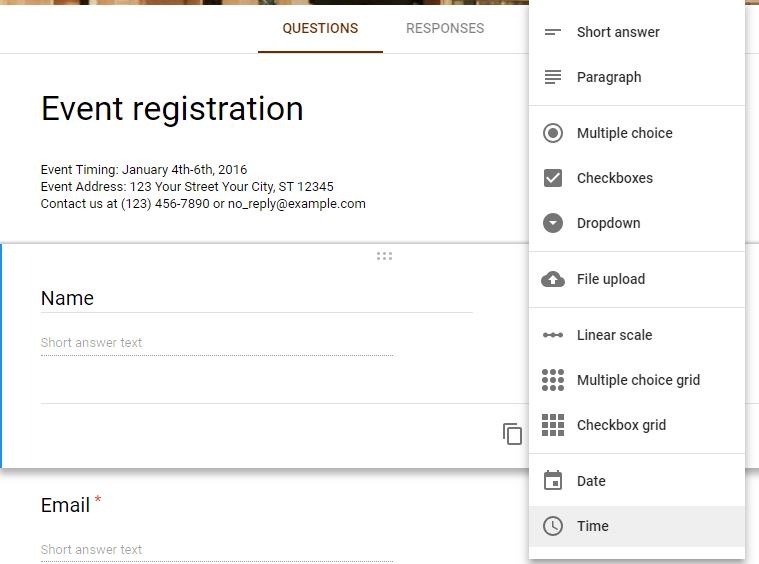Click the Paragraph lines icon
Viewport: 759px width, 564px height.
[552, 77]
